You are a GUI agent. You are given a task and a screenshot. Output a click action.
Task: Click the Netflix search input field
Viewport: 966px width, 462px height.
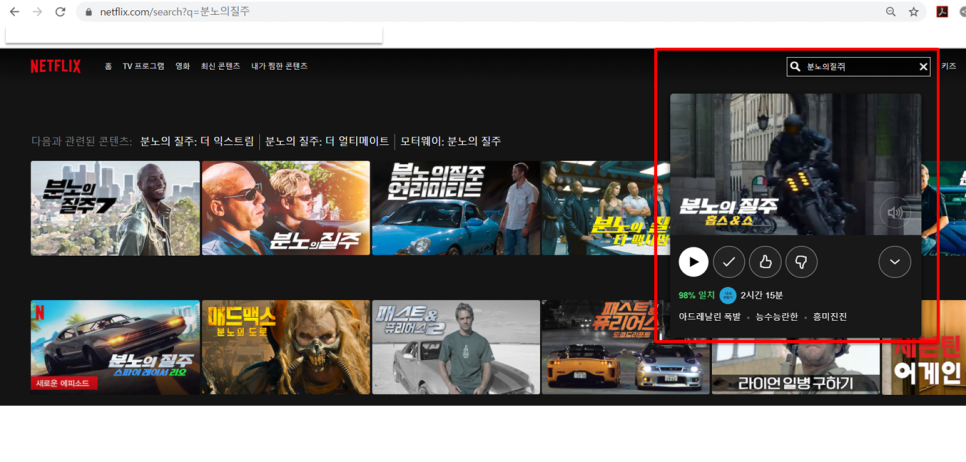pyautogui.click(x=860, y=67)
